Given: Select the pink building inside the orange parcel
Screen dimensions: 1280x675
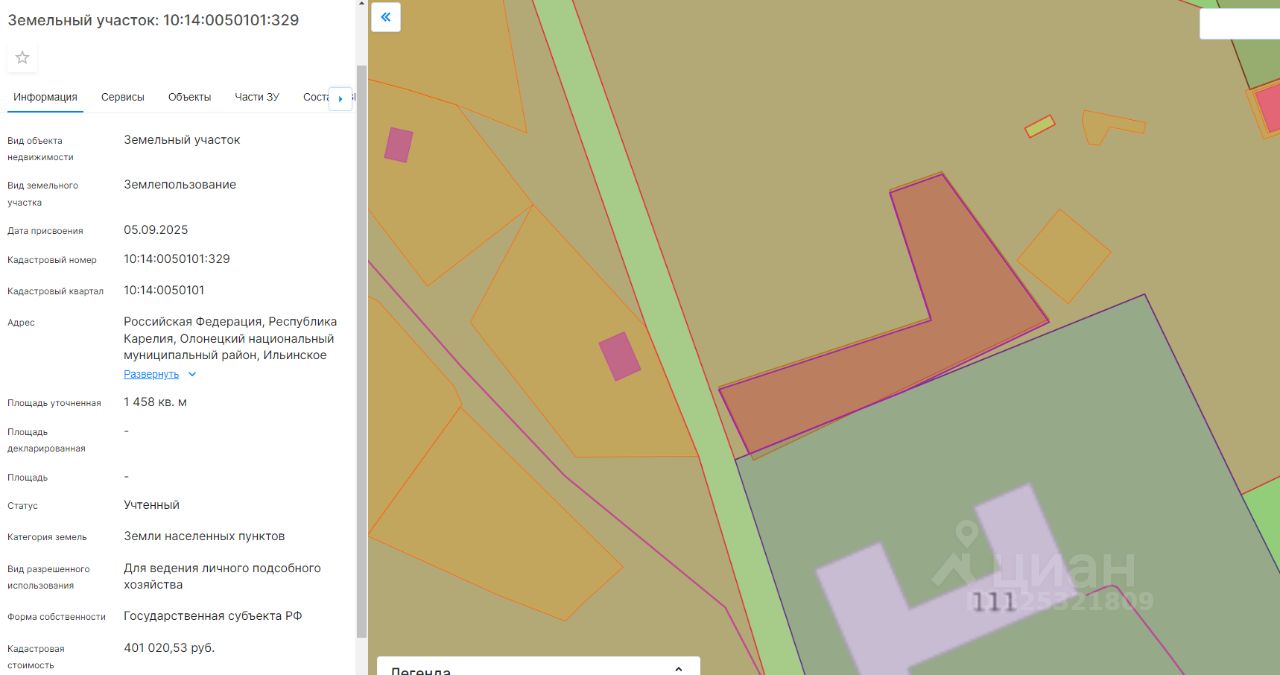Looking at the screenshot, I should [x=620, y=356].
